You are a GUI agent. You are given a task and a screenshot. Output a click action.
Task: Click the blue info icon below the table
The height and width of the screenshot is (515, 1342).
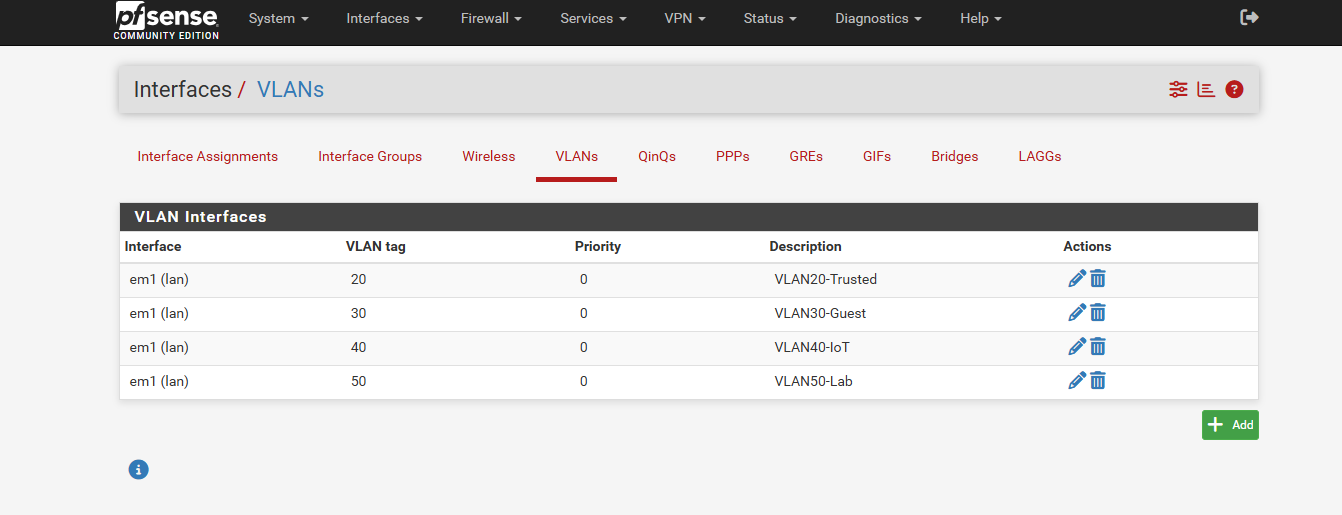[x=139, y=469]
